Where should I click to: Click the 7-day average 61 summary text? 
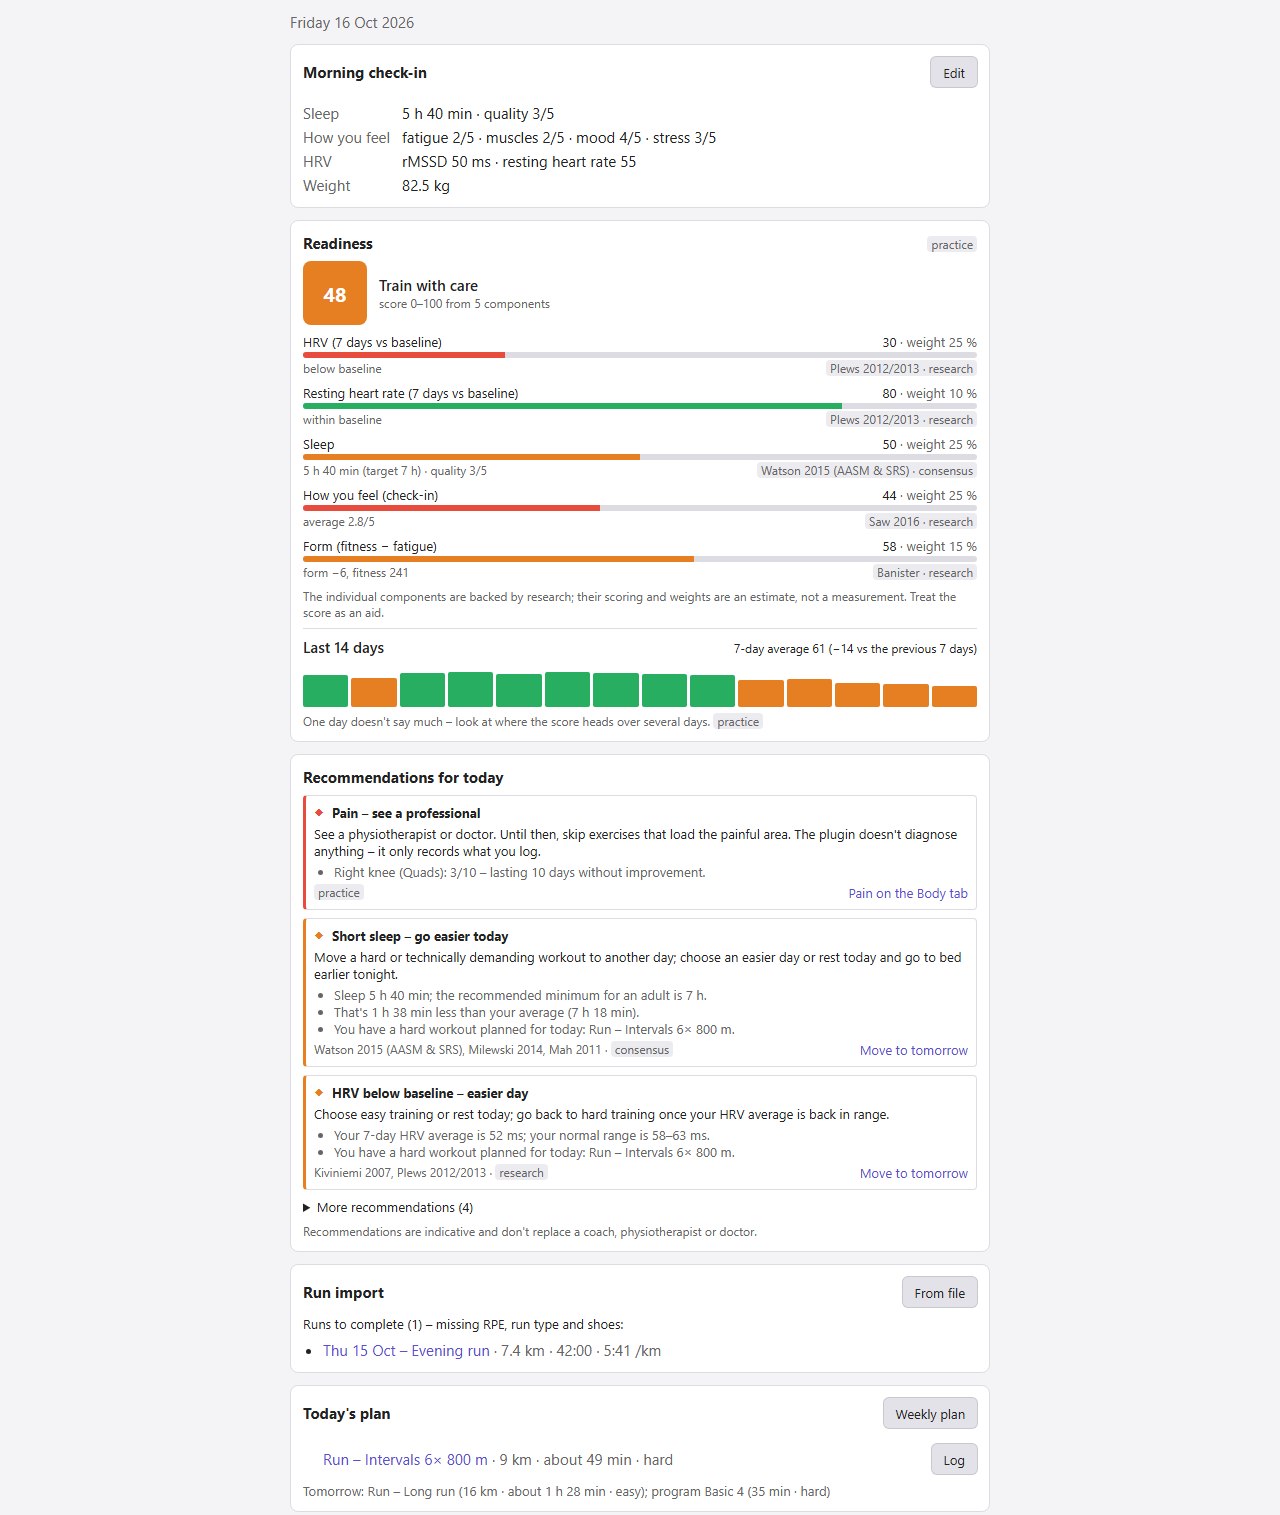[x=855, y=649]
